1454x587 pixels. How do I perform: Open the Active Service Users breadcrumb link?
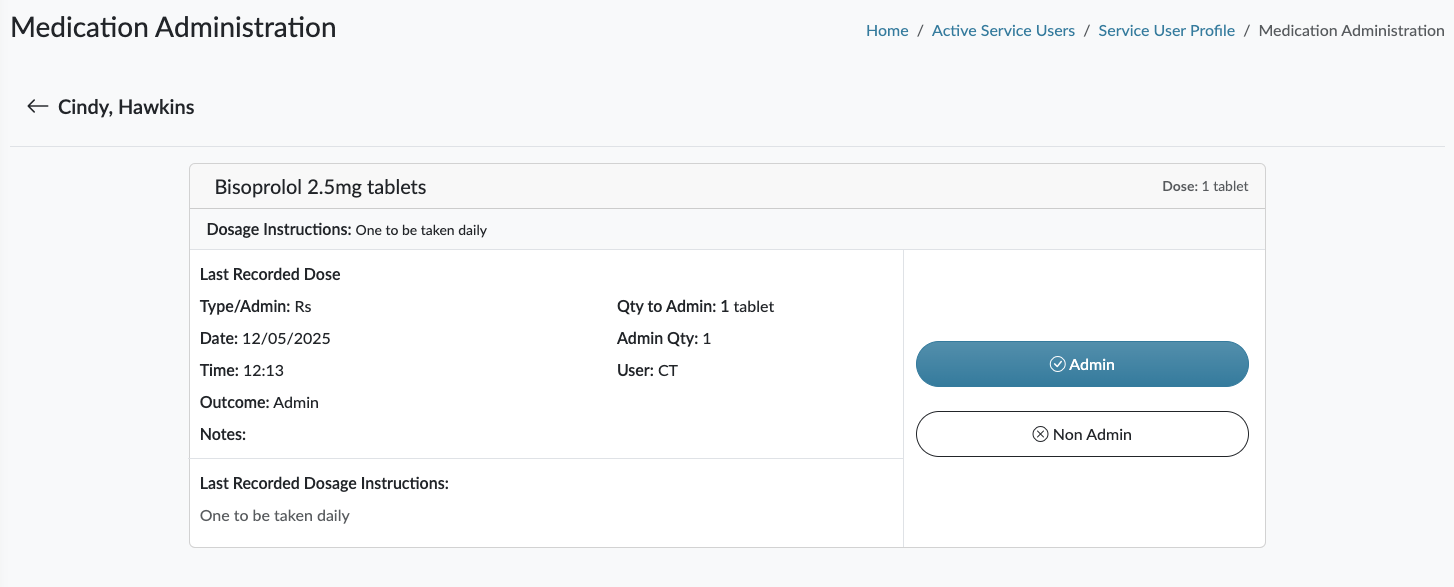1003,31
